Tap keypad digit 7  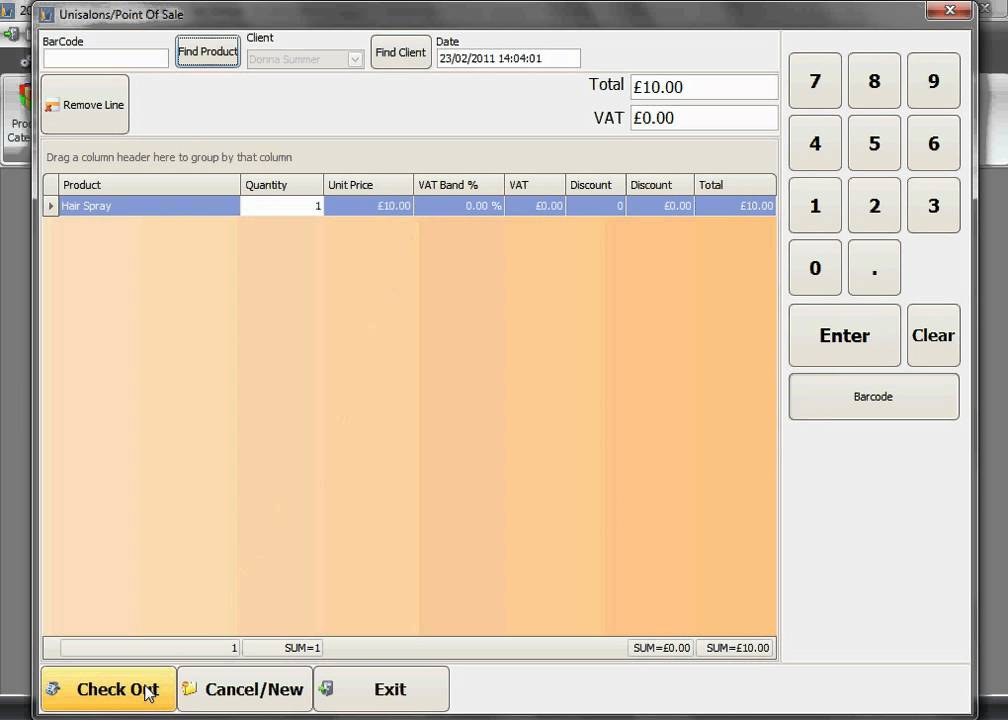(x=815, y=81)
